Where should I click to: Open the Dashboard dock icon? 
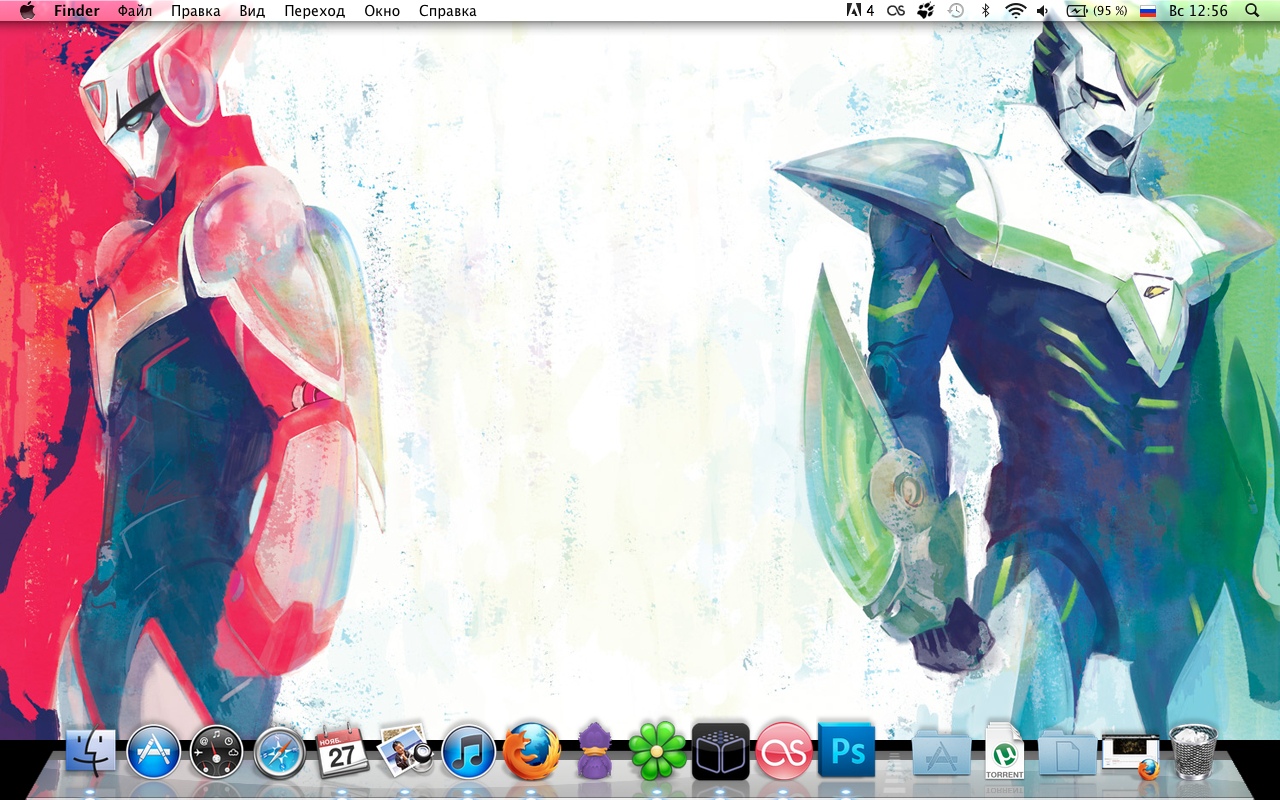tap(216, 752)
